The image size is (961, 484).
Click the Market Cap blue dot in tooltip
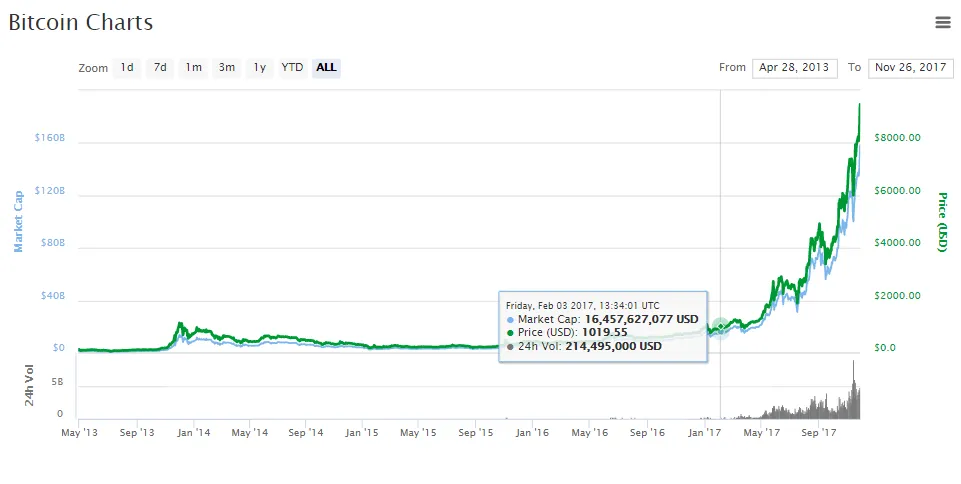pyautogui.click(x=511, y=320)
